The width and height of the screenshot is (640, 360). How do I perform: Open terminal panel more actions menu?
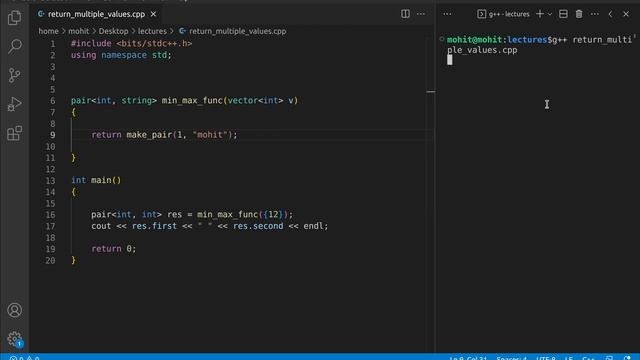pyautogui.click(x=595, y=14)
